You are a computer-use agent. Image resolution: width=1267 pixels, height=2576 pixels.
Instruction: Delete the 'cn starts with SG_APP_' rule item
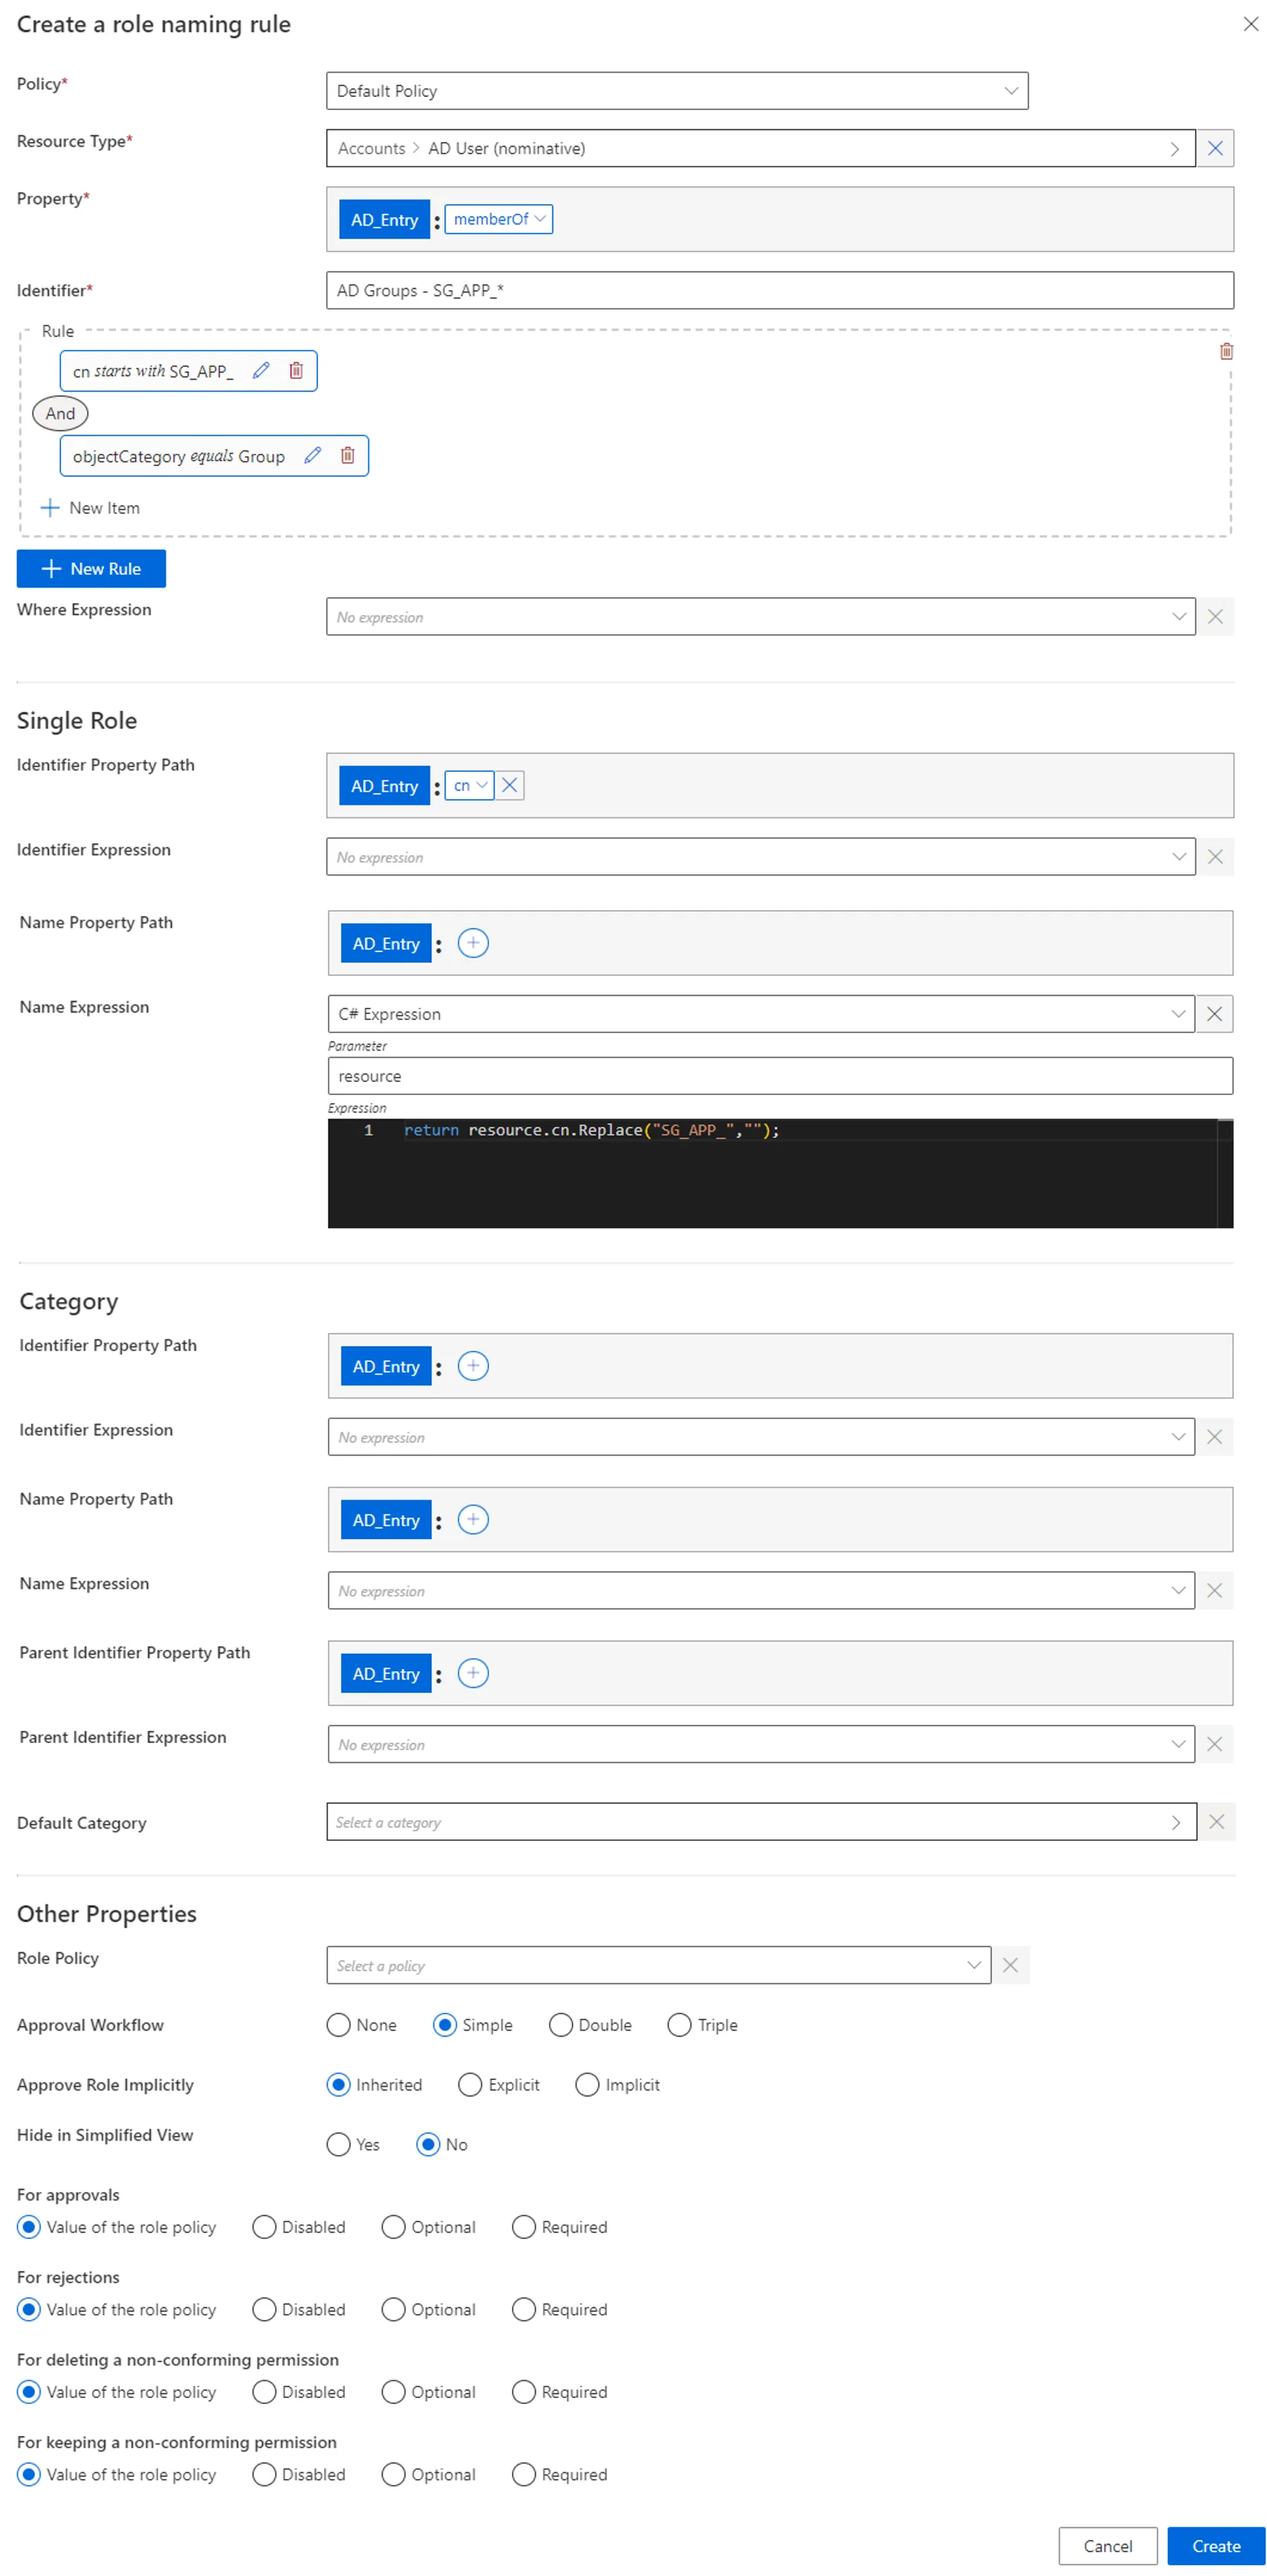tap(296, 371)
